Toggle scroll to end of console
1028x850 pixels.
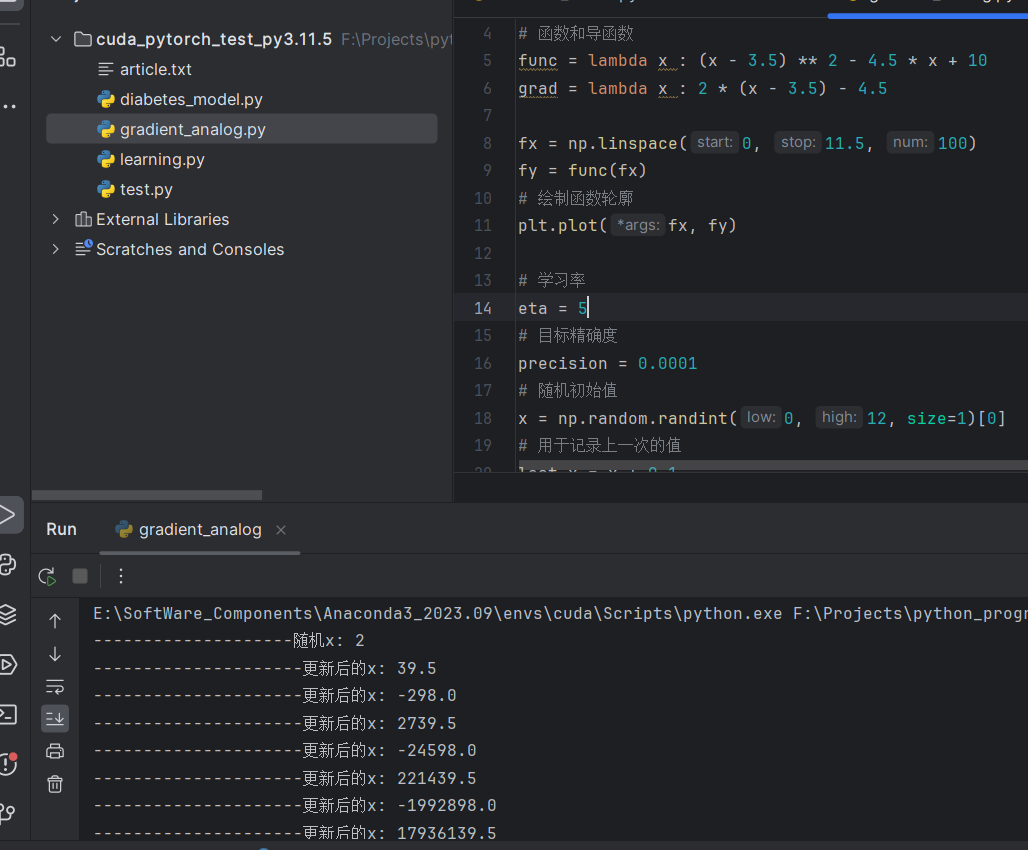[55, 718]
